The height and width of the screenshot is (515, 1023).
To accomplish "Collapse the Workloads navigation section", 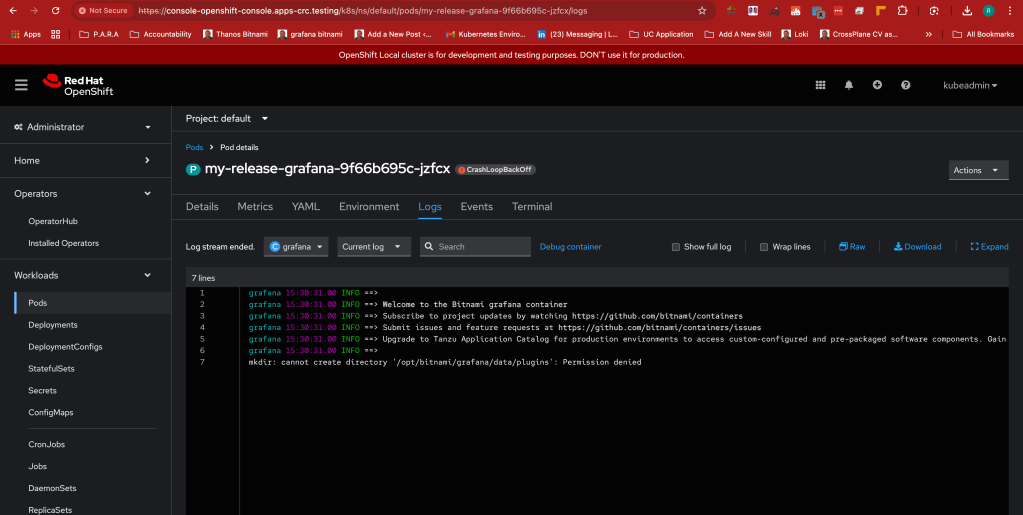I will (x=85, y=275).
